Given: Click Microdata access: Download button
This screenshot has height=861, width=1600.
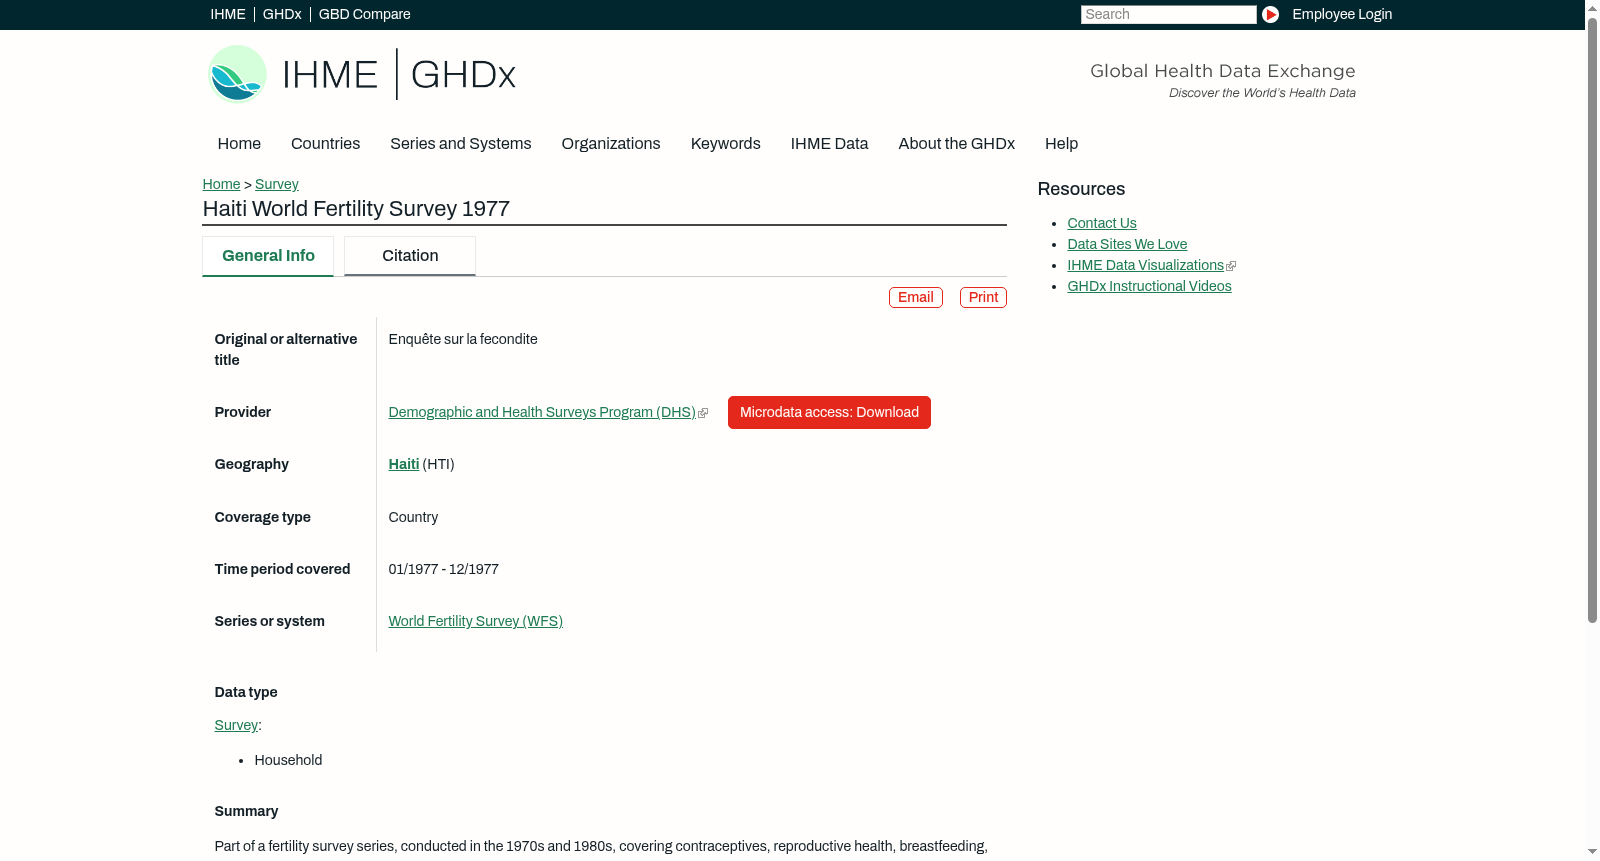Looking at the screenshot, I should pyautogui.click(x=829, y=412).
